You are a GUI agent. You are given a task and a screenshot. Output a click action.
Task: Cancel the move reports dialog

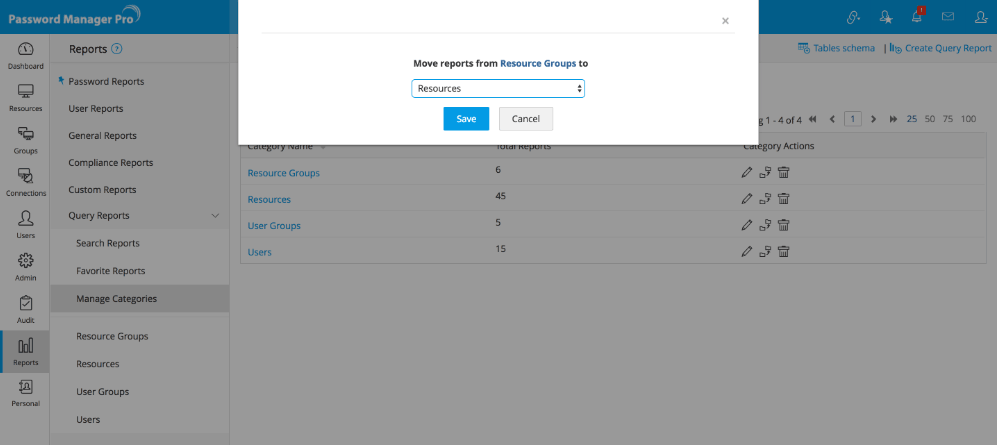[526, 119]
